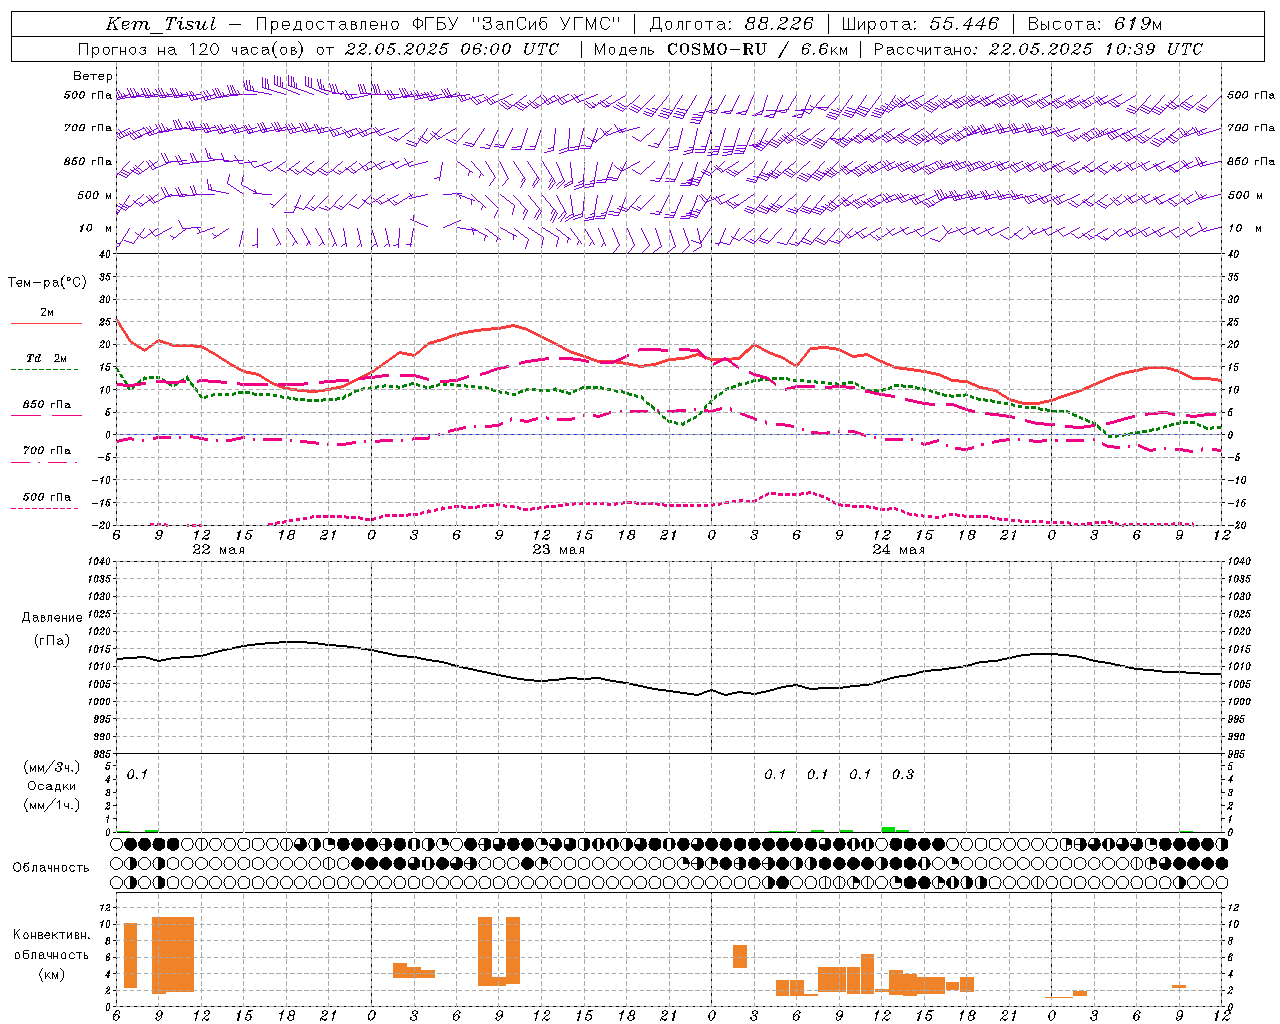Click the station name Kem_Tisul in the header
Viewport: 1280px width, 1024px height.
tap(160, 24)
